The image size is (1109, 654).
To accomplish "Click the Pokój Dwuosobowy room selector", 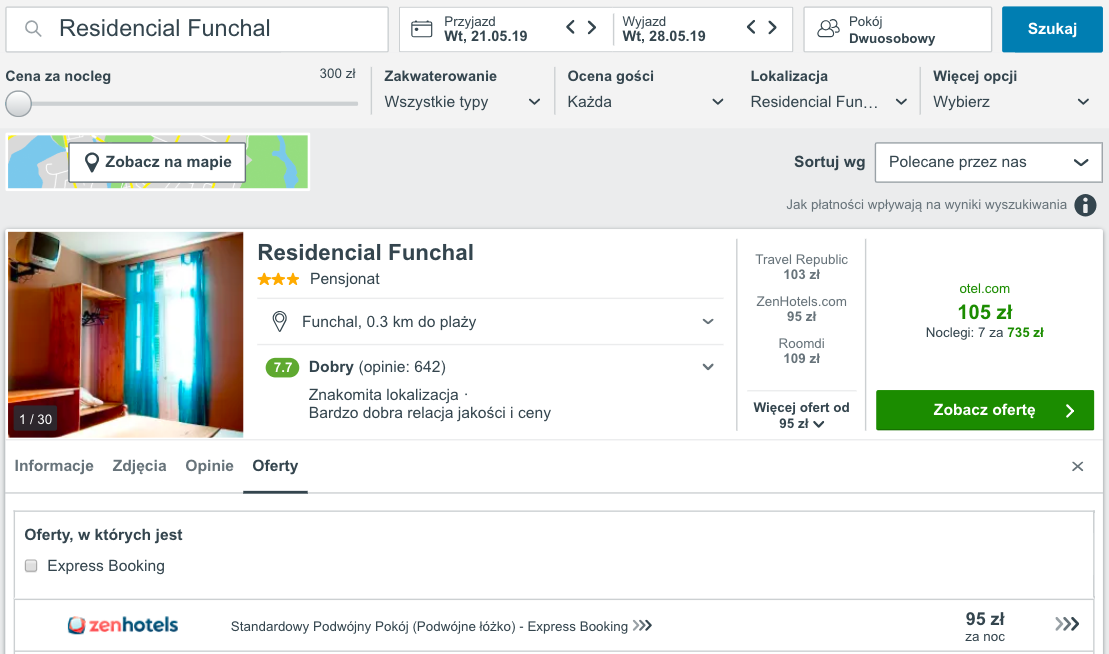I will (898, 29).
